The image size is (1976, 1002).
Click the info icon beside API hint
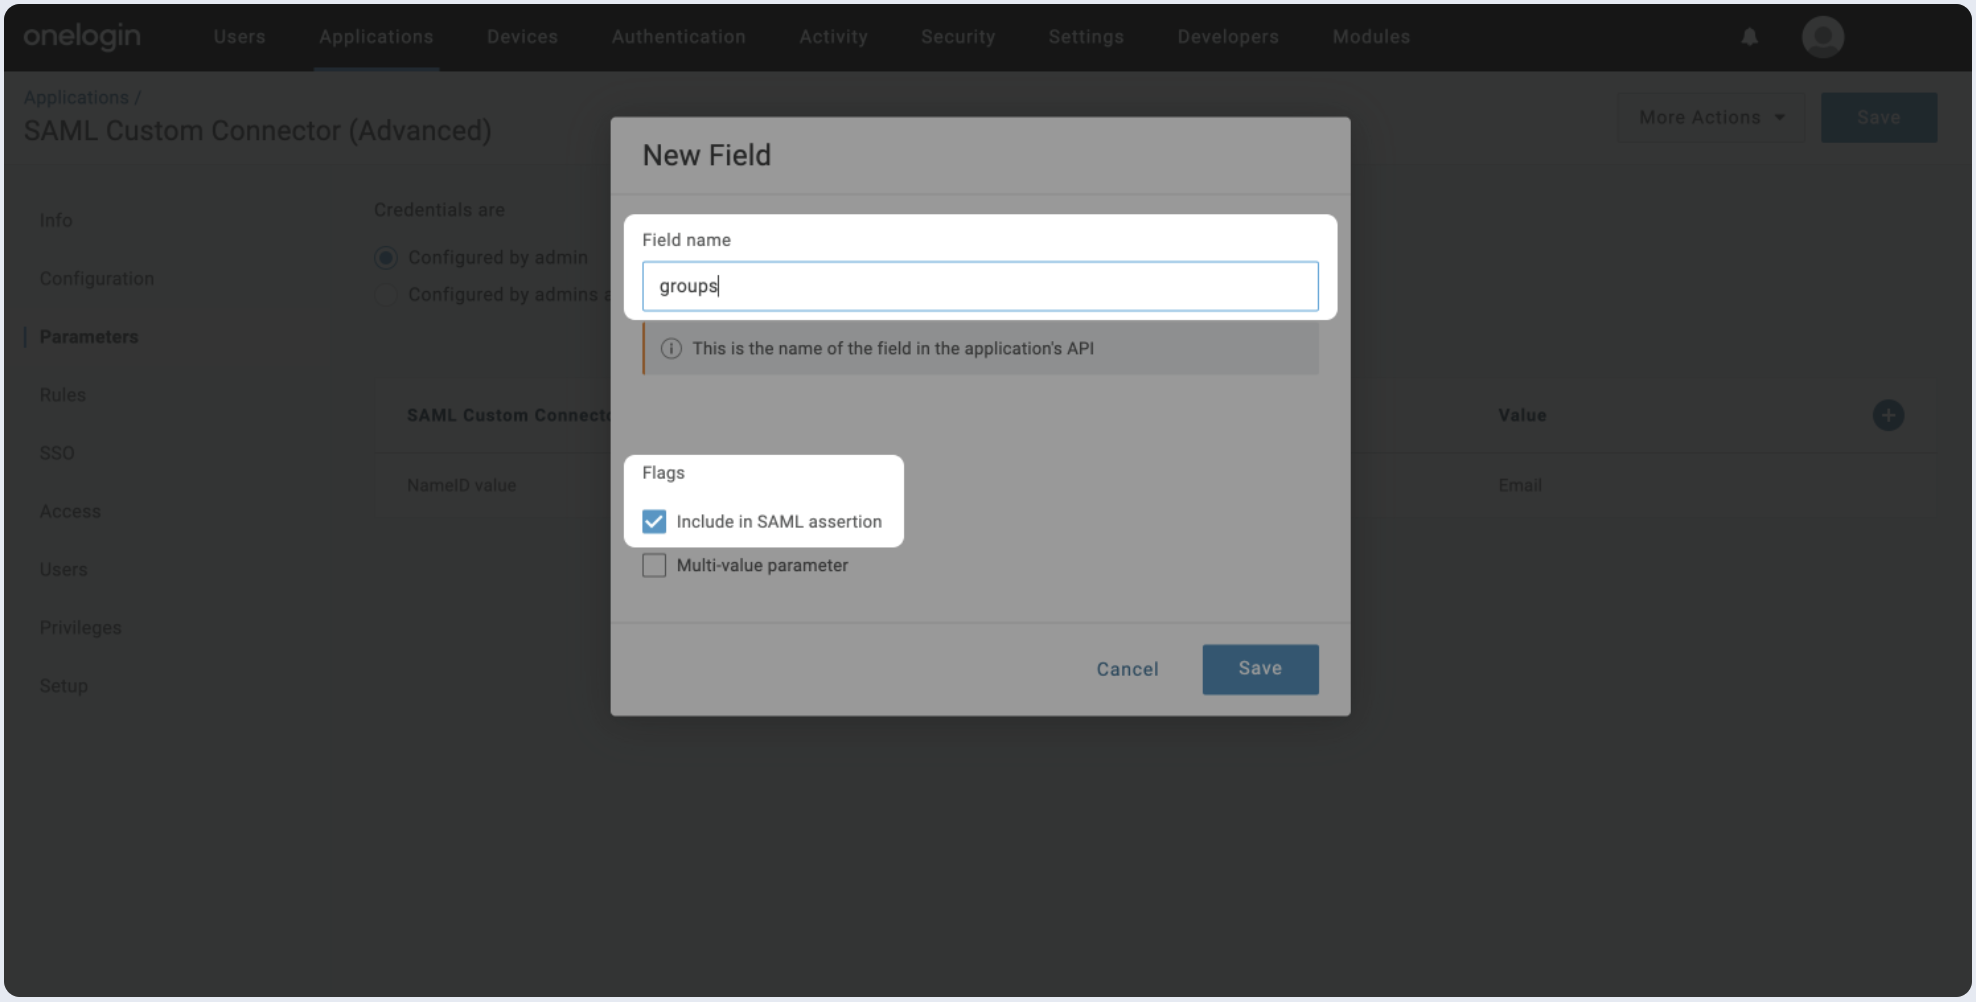pyautogui.click(x=671, y=349)
